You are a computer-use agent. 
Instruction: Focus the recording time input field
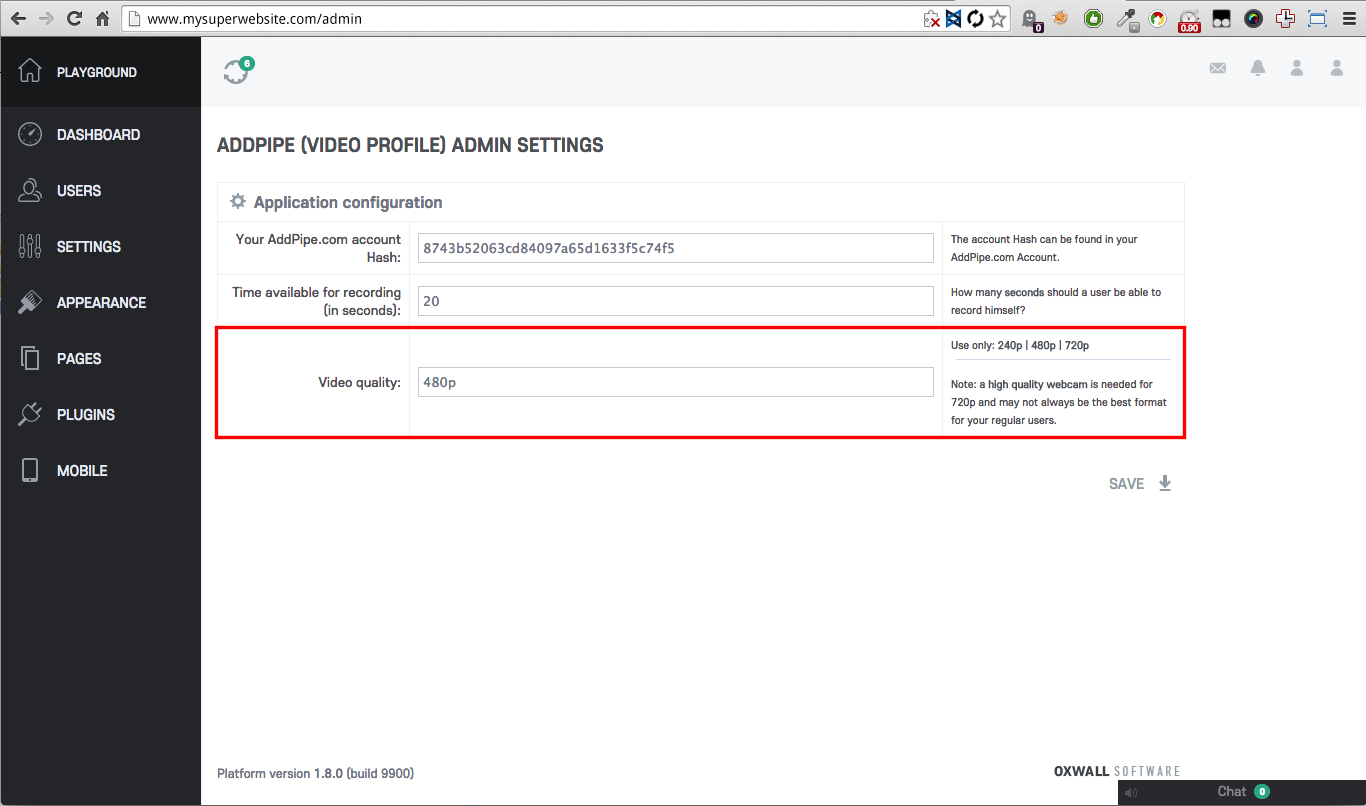[x=675, y=301]
